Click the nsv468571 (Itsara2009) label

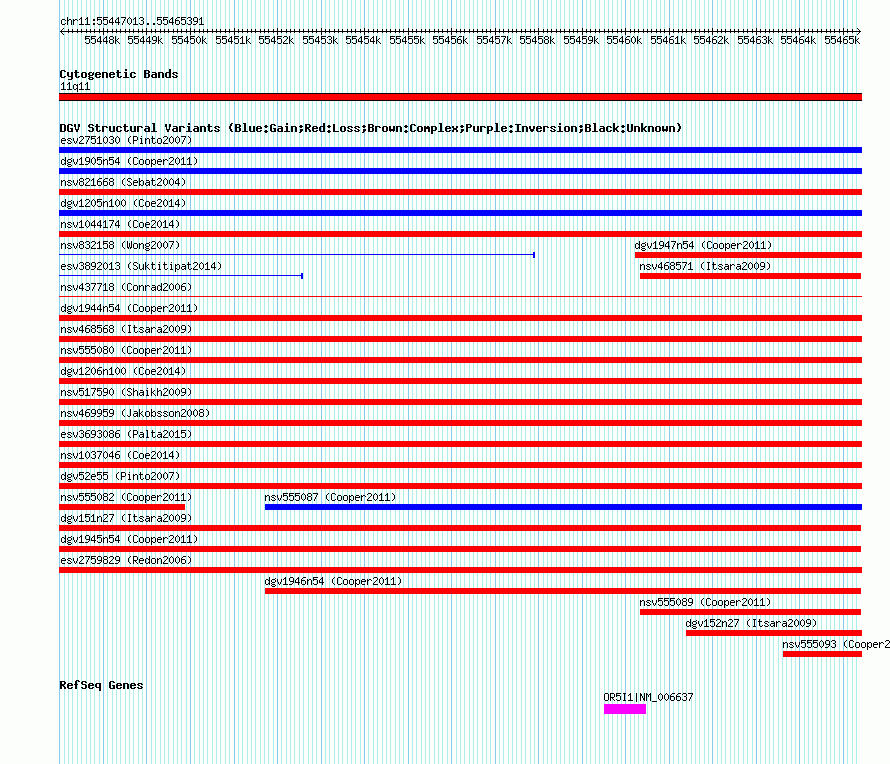click(705, 266)
